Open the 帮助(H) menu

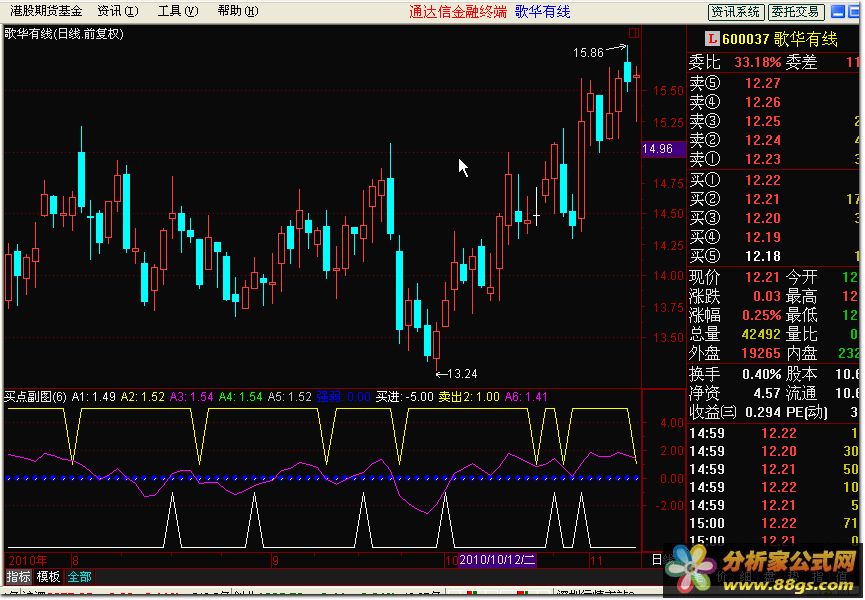tap(238, 11)
